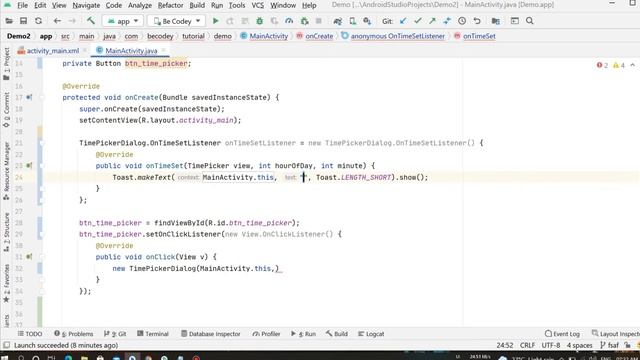Viewport: 640px width, 360px height.
Task: Show Git history clock icon
Action: 462,21
